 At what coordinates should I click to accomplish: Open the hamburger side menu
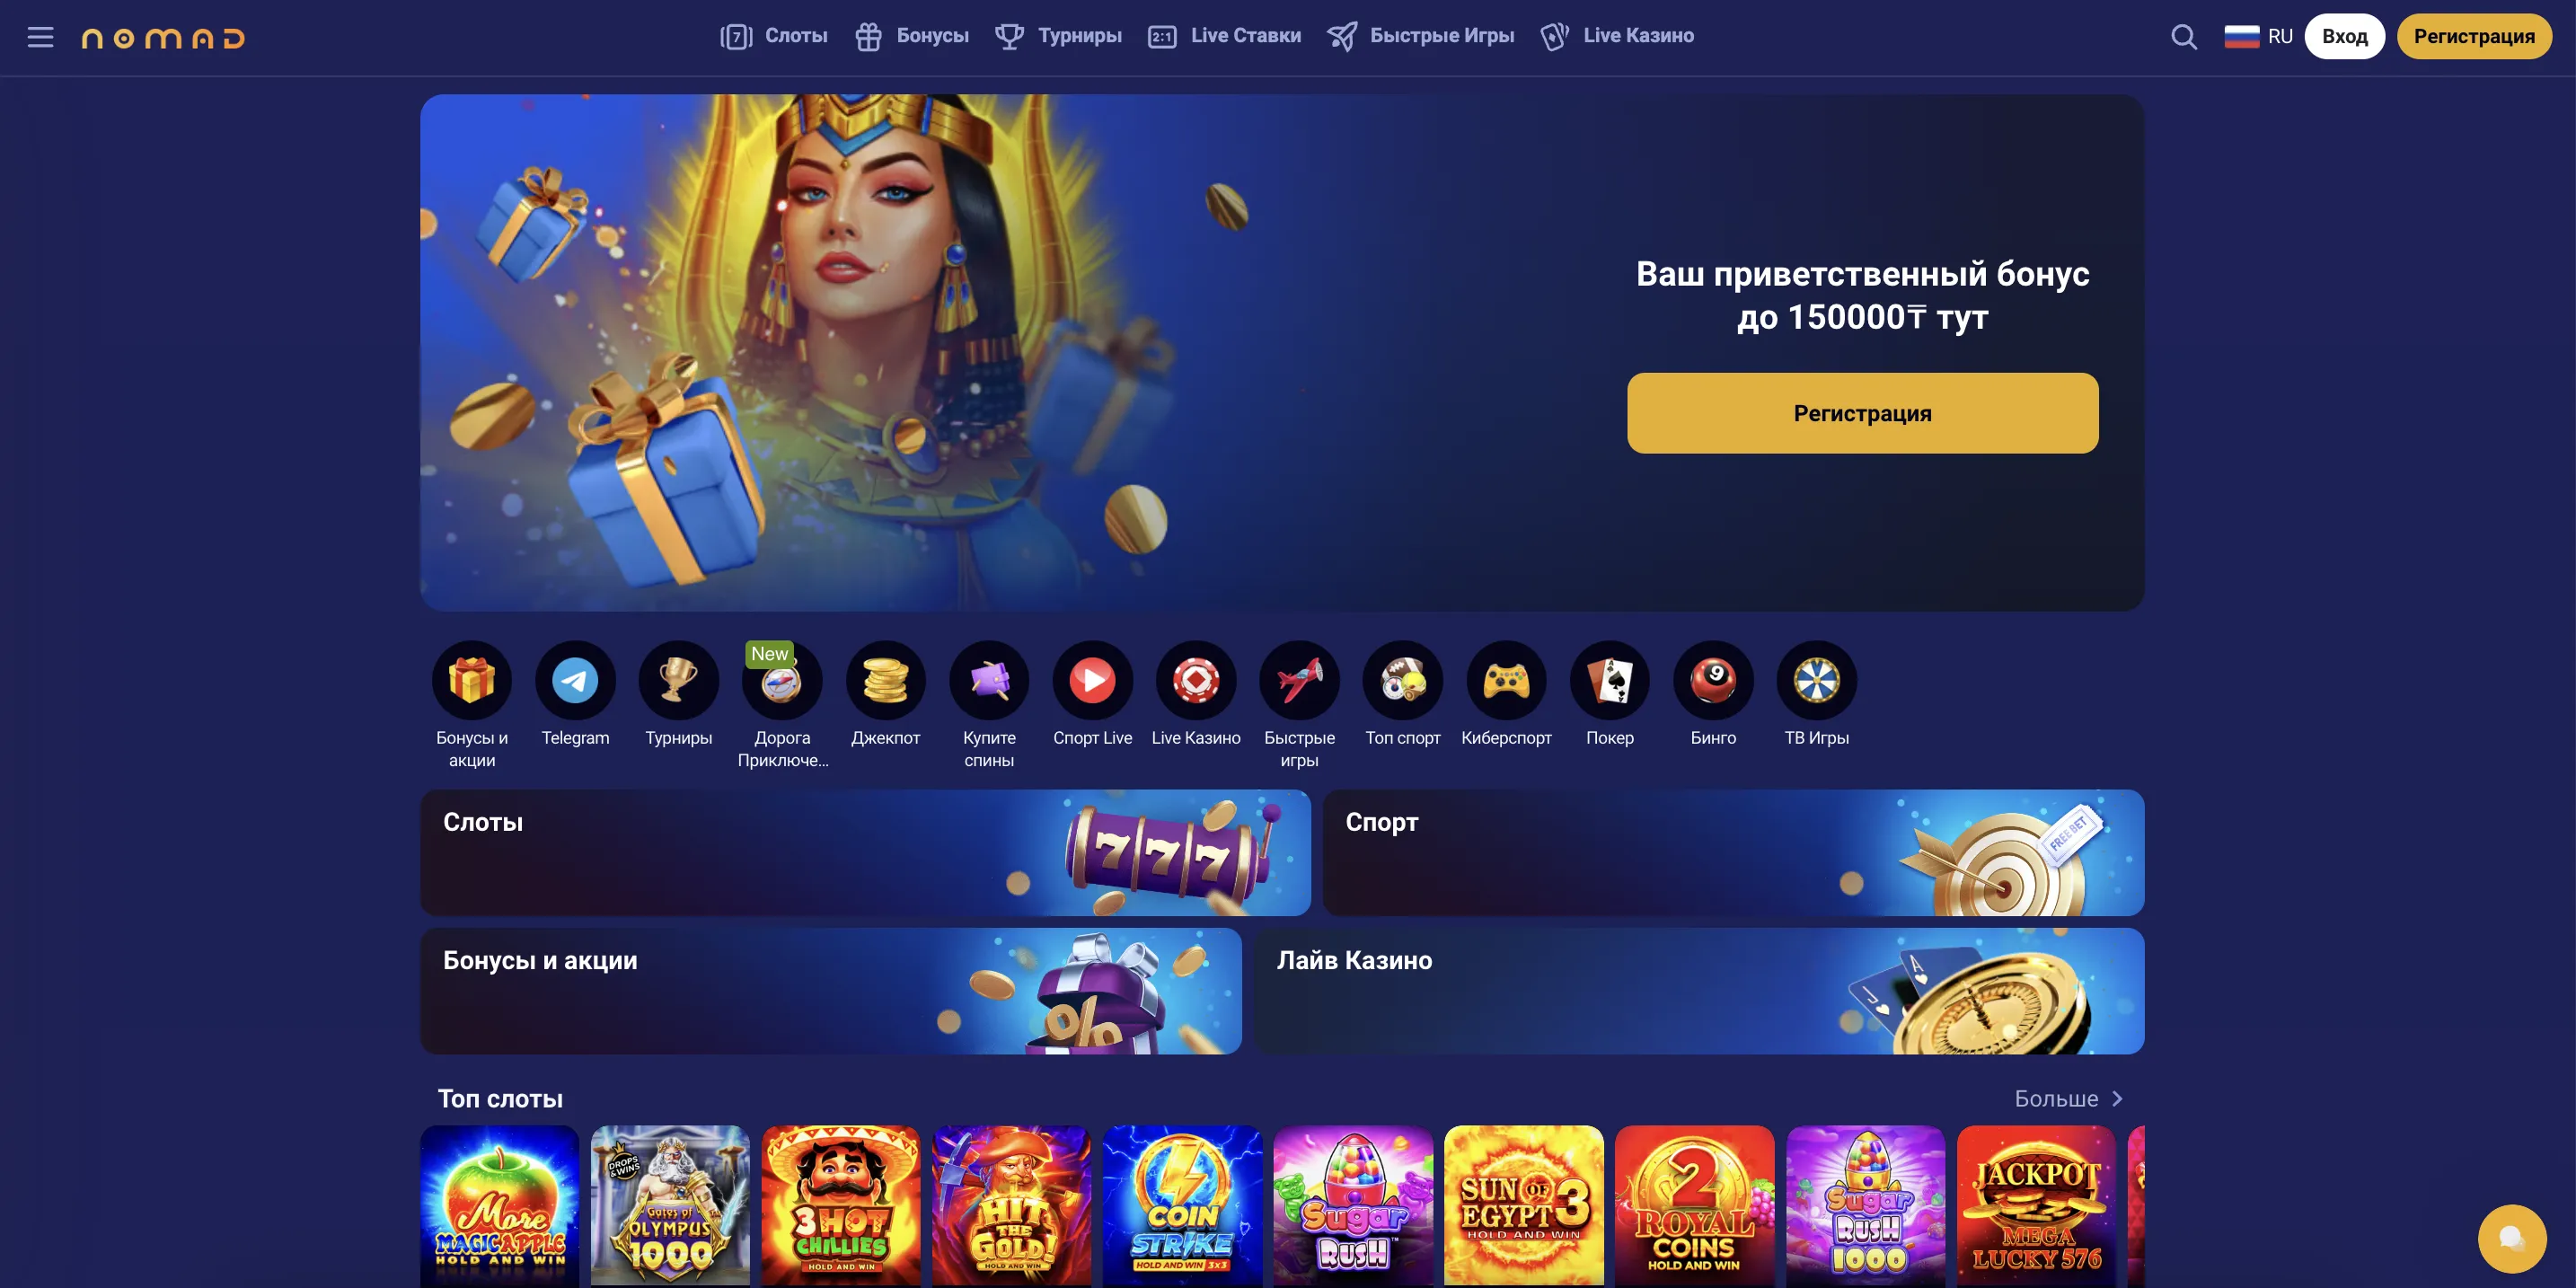click(x=40, y=37)
